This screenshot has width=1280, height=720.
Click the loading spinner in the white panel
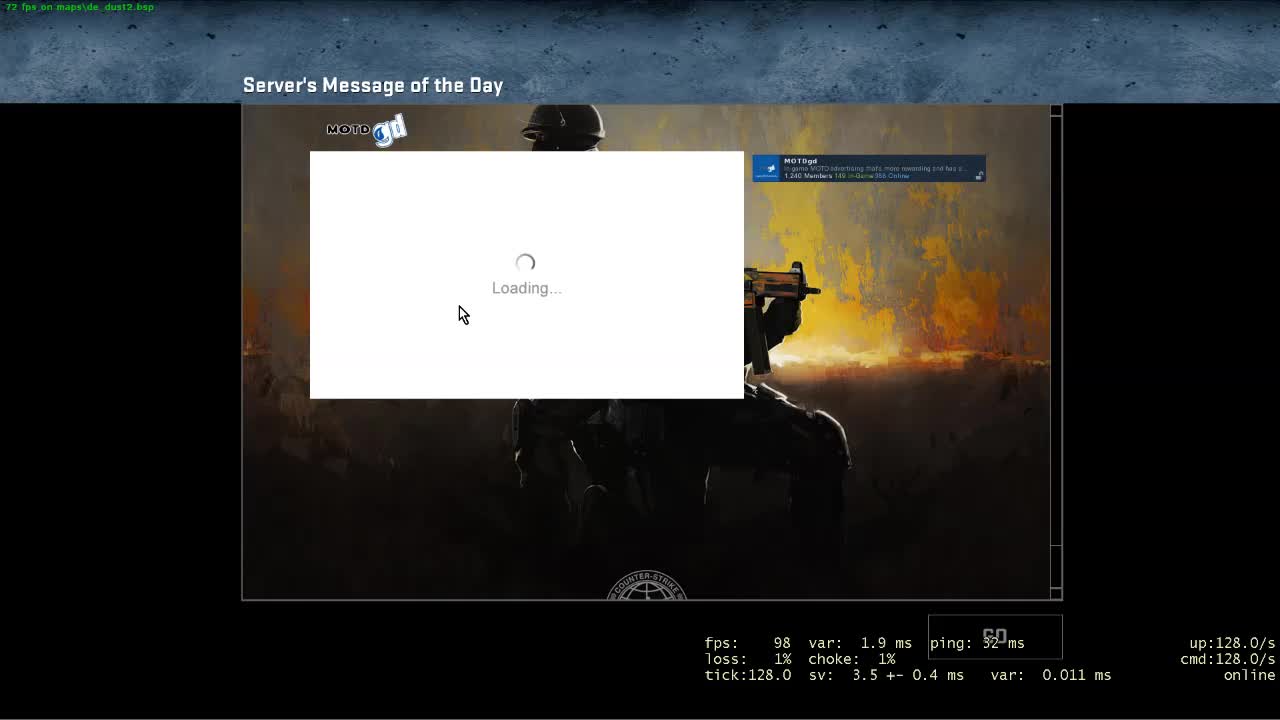click(525, 263)
